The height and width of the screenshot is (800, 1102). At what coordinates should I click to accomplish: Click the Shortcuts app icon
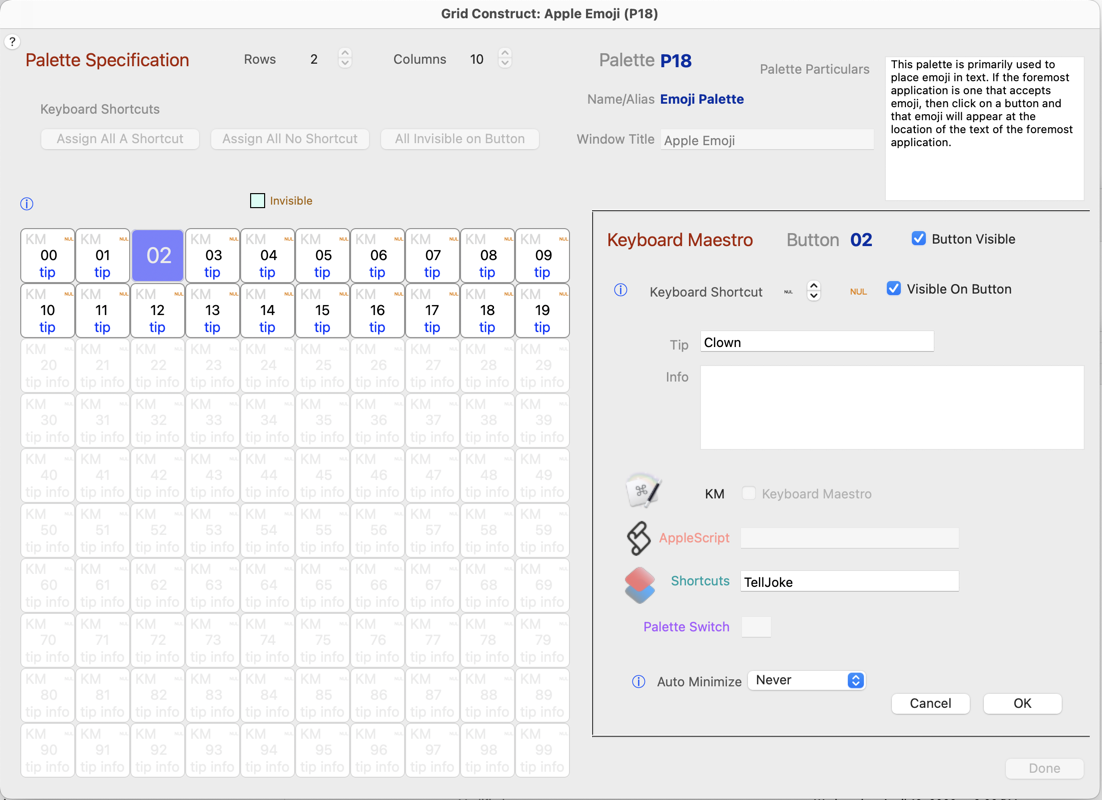click(640, 584)
